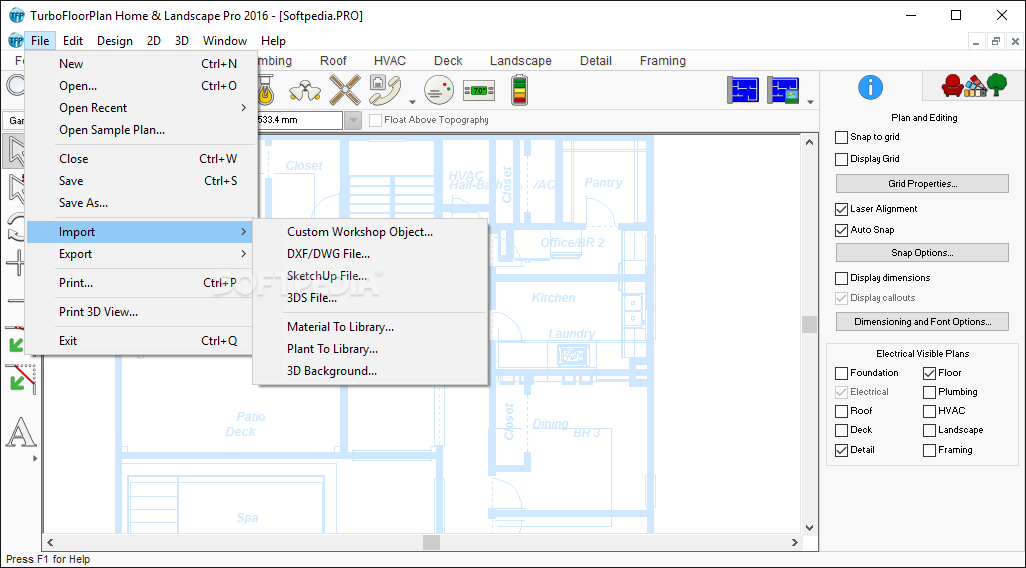1026x568 pixels.
Task: Open Snap Options dialog
Action: [922, 253]
